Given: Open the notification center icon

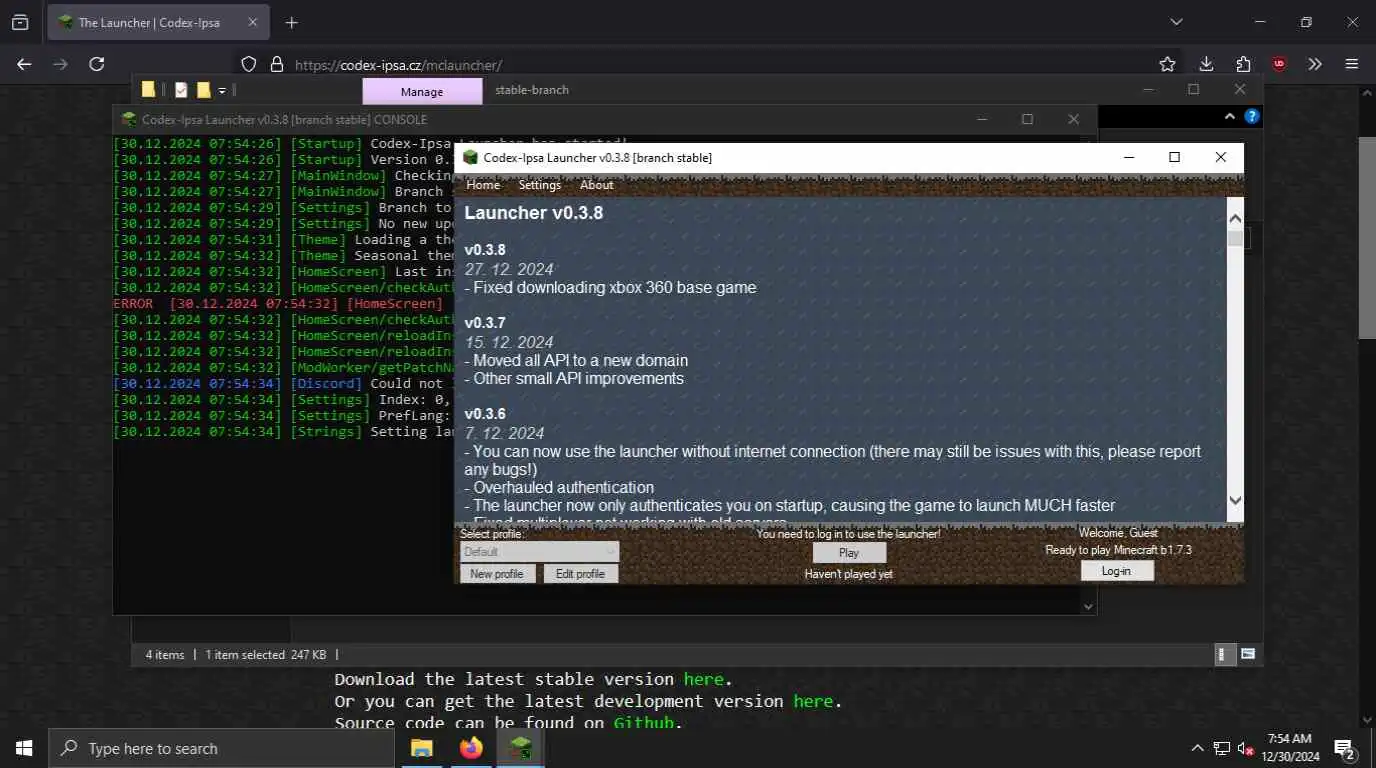Looking at the screenshot, I should tap(1344, 748).
